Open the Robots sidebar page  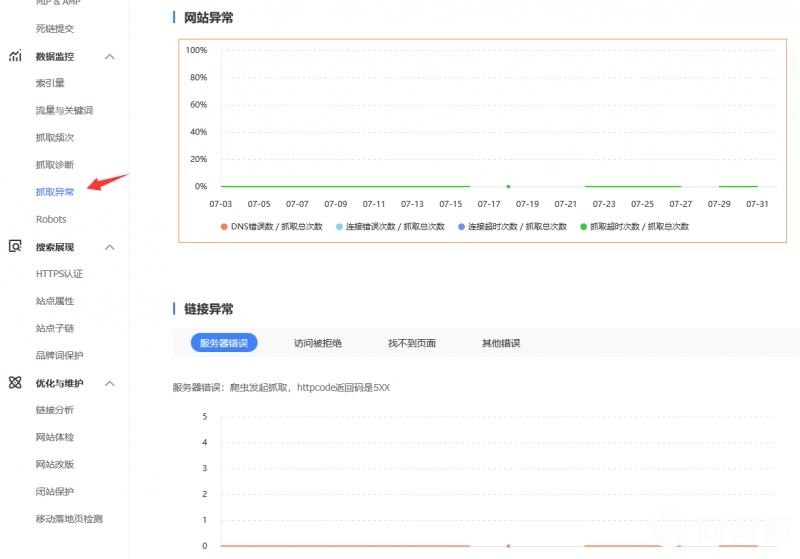click(x=51, y=219)
